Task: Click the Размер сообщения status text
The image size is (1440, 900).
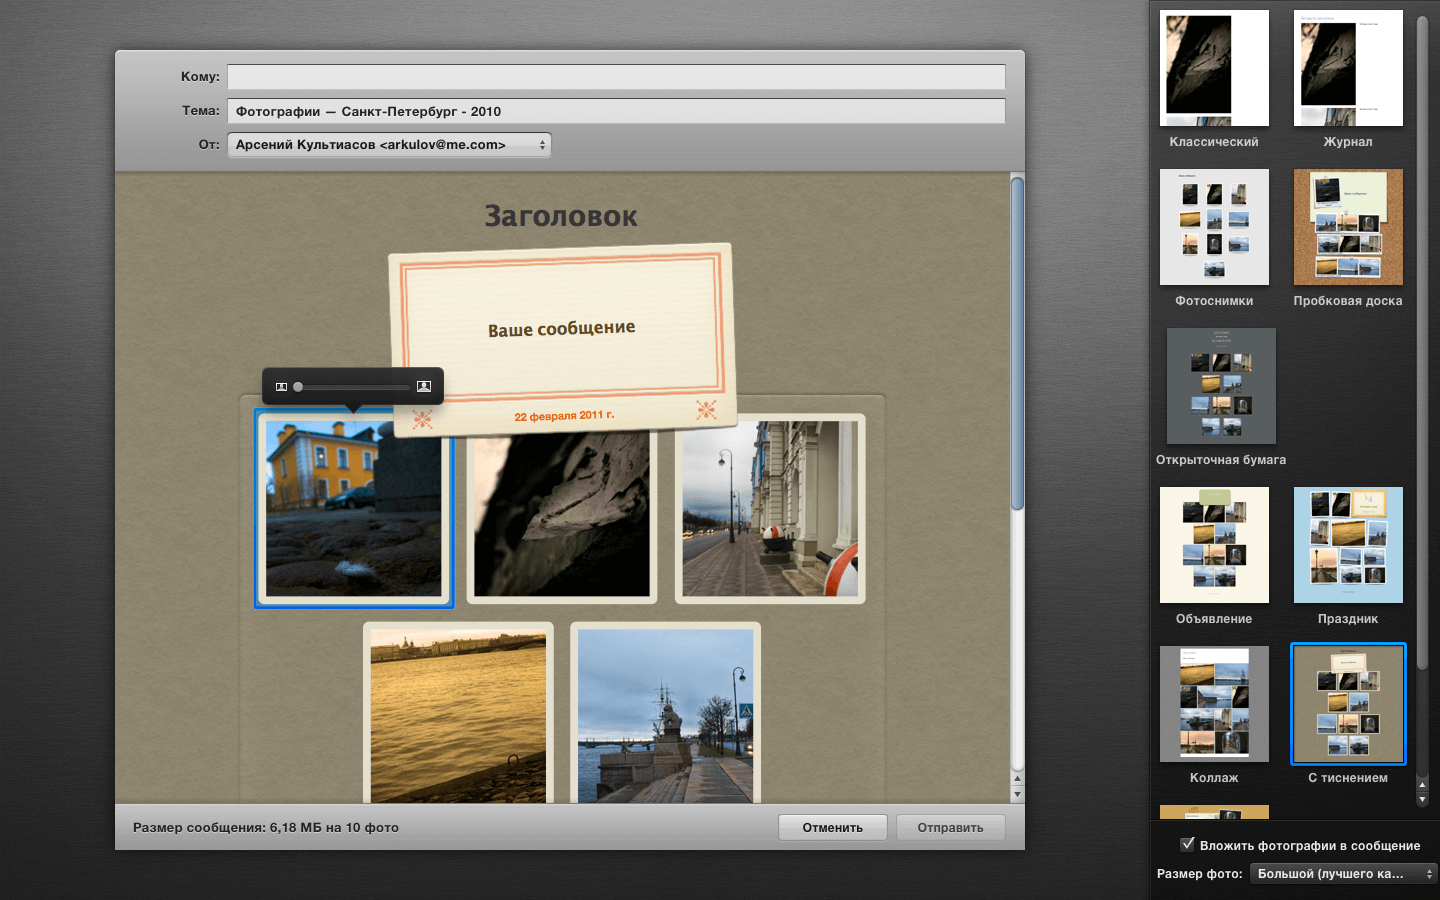Action: (x=266, y=828)
